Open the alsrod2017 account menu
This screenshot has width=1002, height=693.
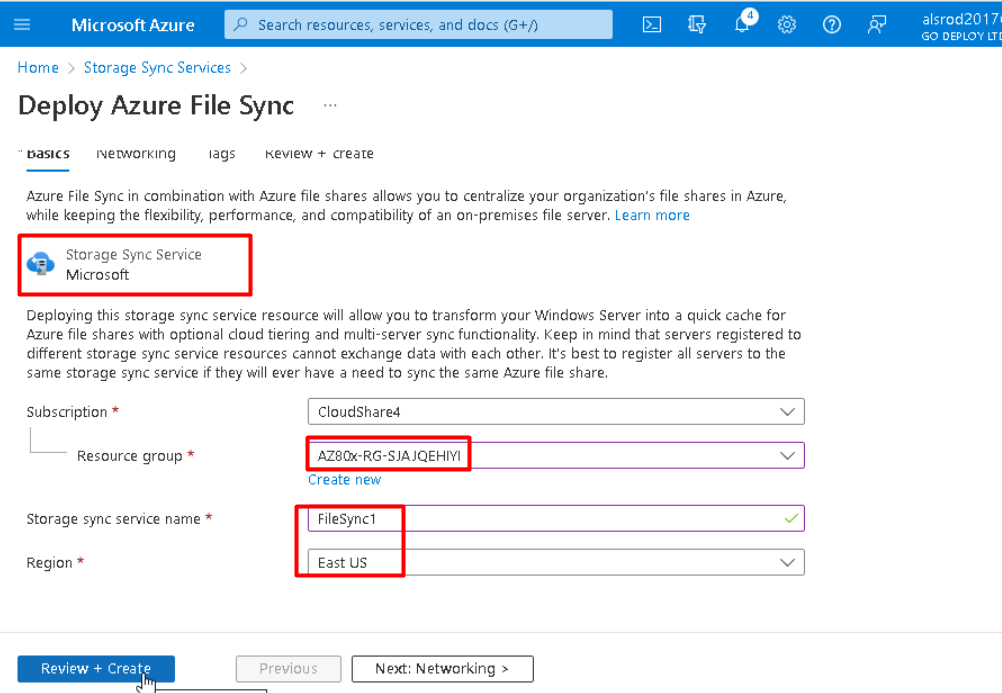(x=961, y=27)
